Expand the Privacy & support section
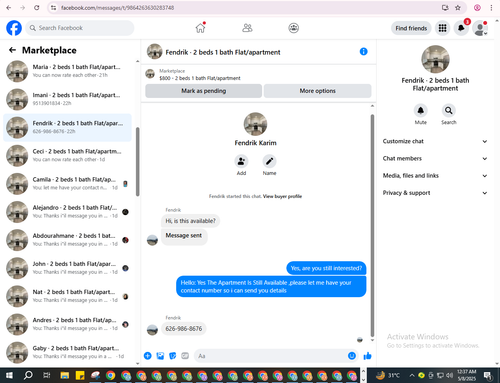500x383 pixels. pos(435,193)
